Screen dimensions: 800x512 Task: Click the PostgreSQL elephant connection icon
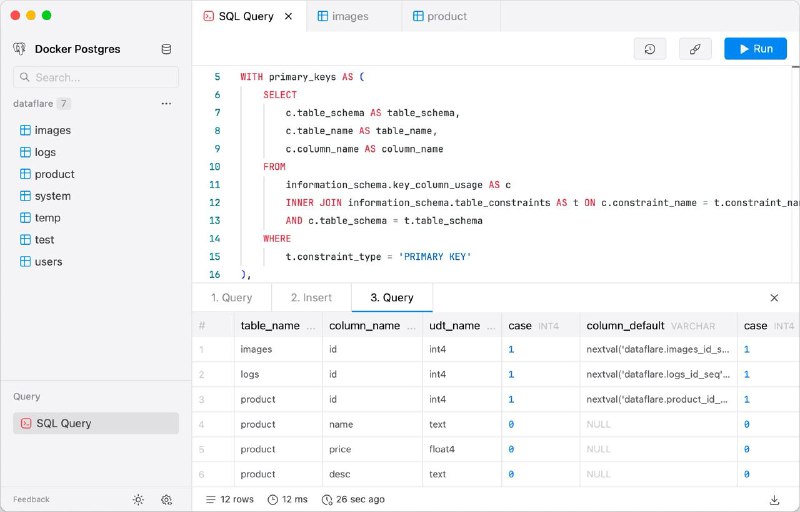pyautogui.click(x=20, y=49)
